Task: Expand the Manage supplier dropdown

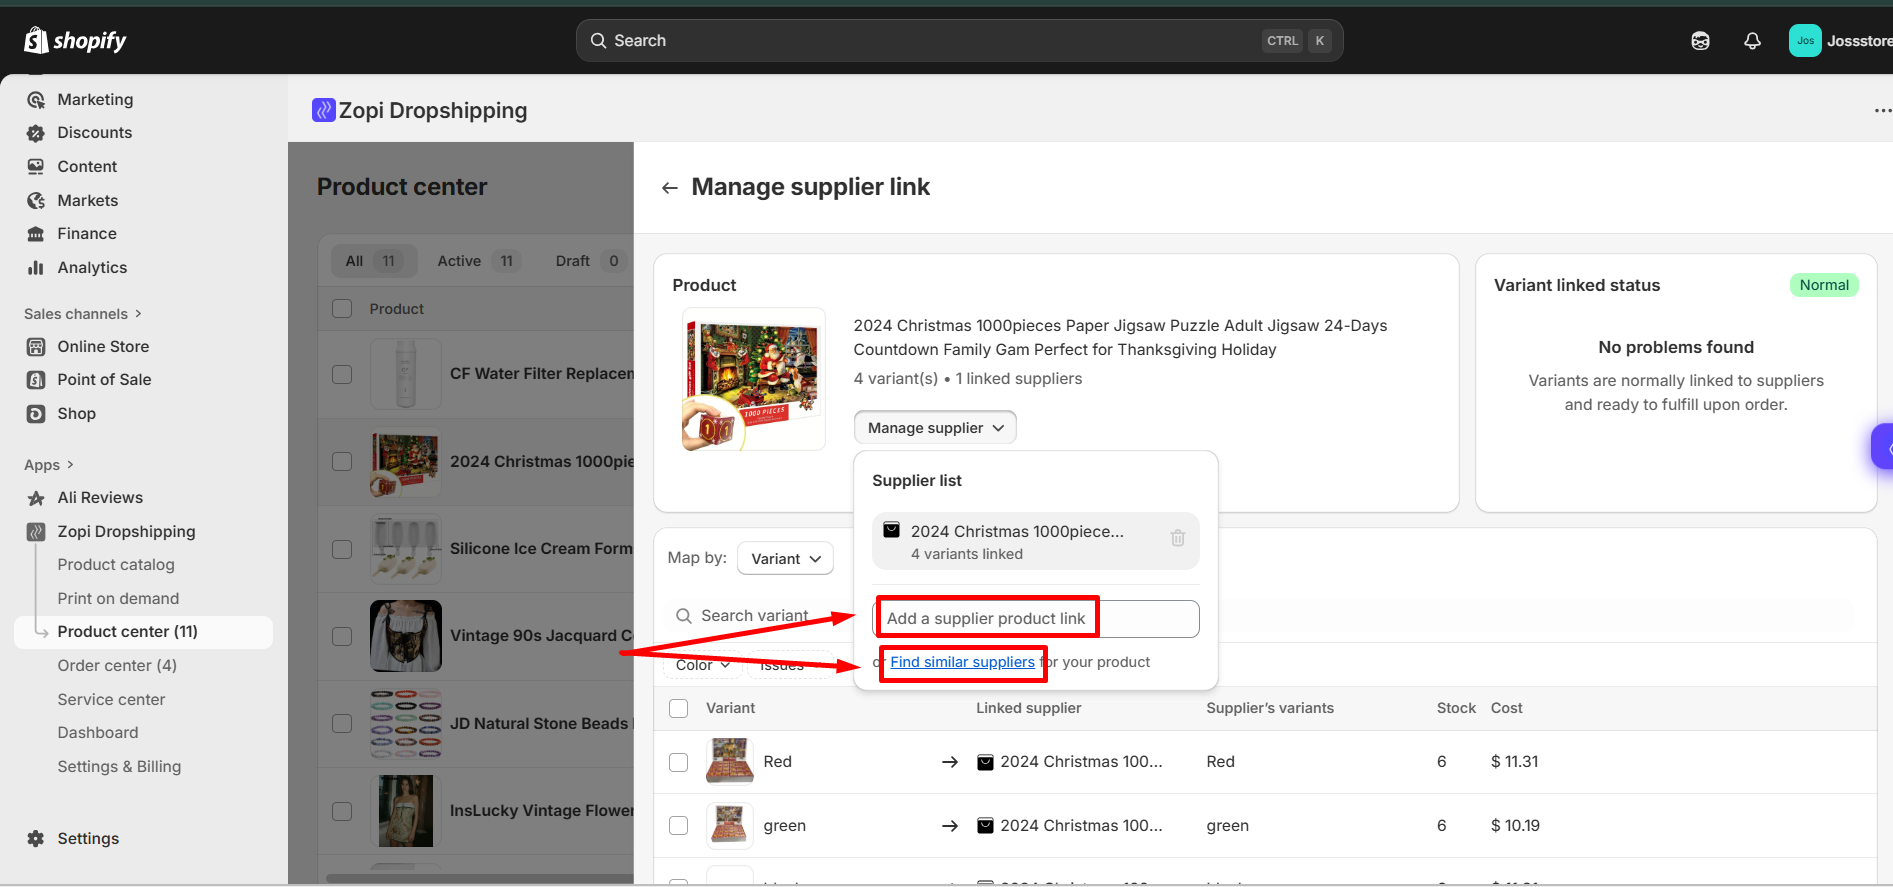Action: 935,428
